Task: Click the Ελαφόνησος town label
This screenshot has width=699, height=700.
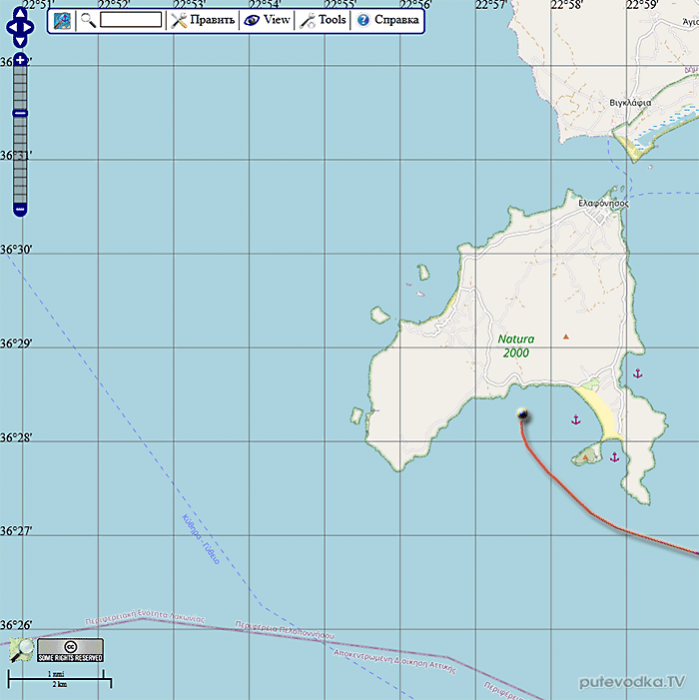Action: coord(603,203)
